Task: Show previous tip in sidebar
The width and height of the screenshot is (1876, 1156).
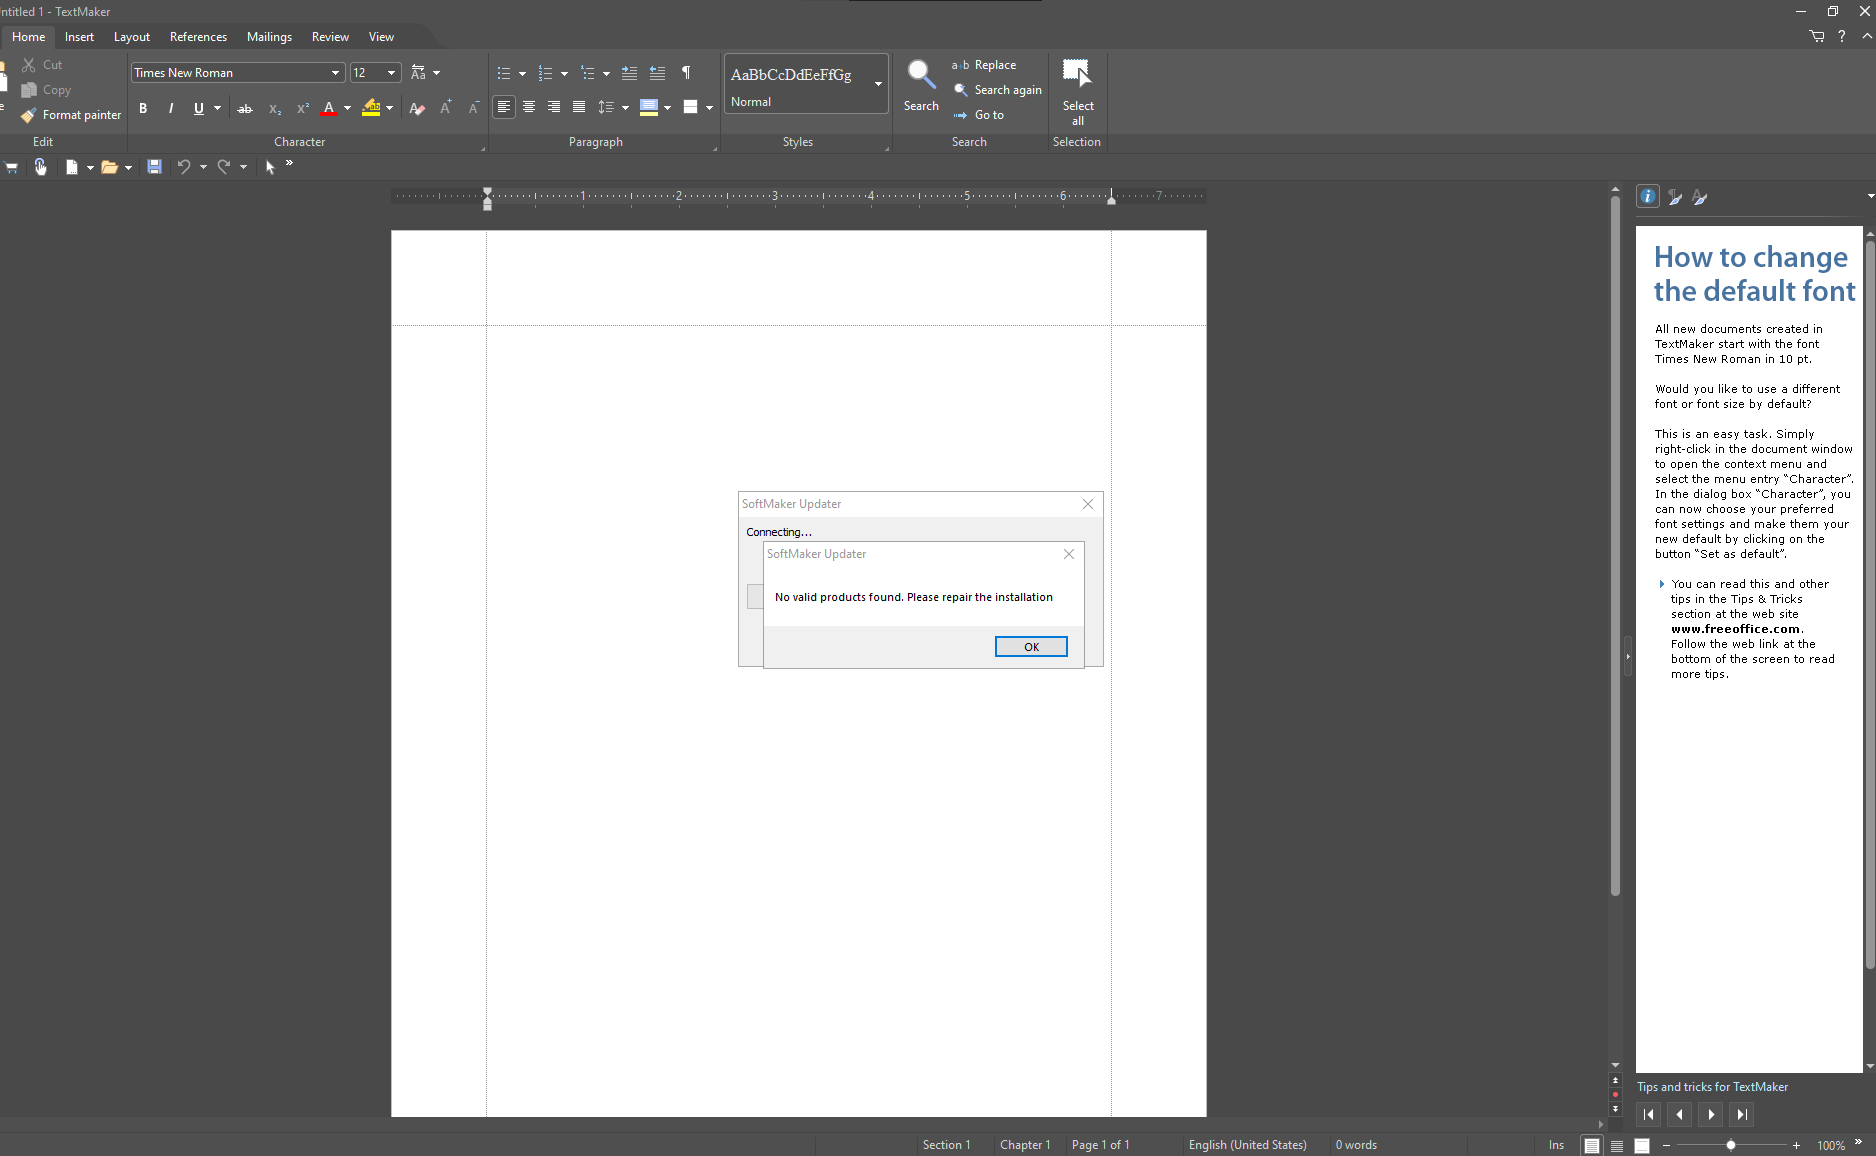Action: tap(1680, 1114)
